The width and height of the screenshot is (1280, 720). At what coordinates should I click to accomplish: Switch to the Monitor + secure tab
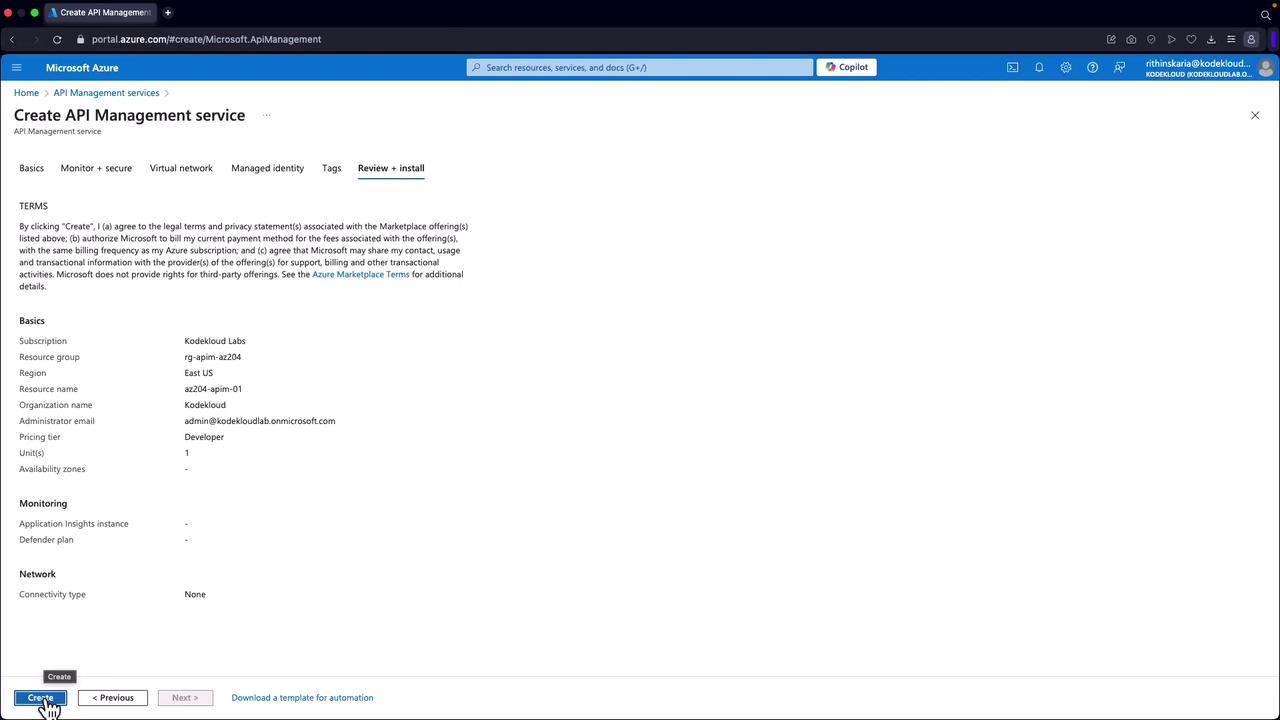pyautogui.click(x=96, y=168)
